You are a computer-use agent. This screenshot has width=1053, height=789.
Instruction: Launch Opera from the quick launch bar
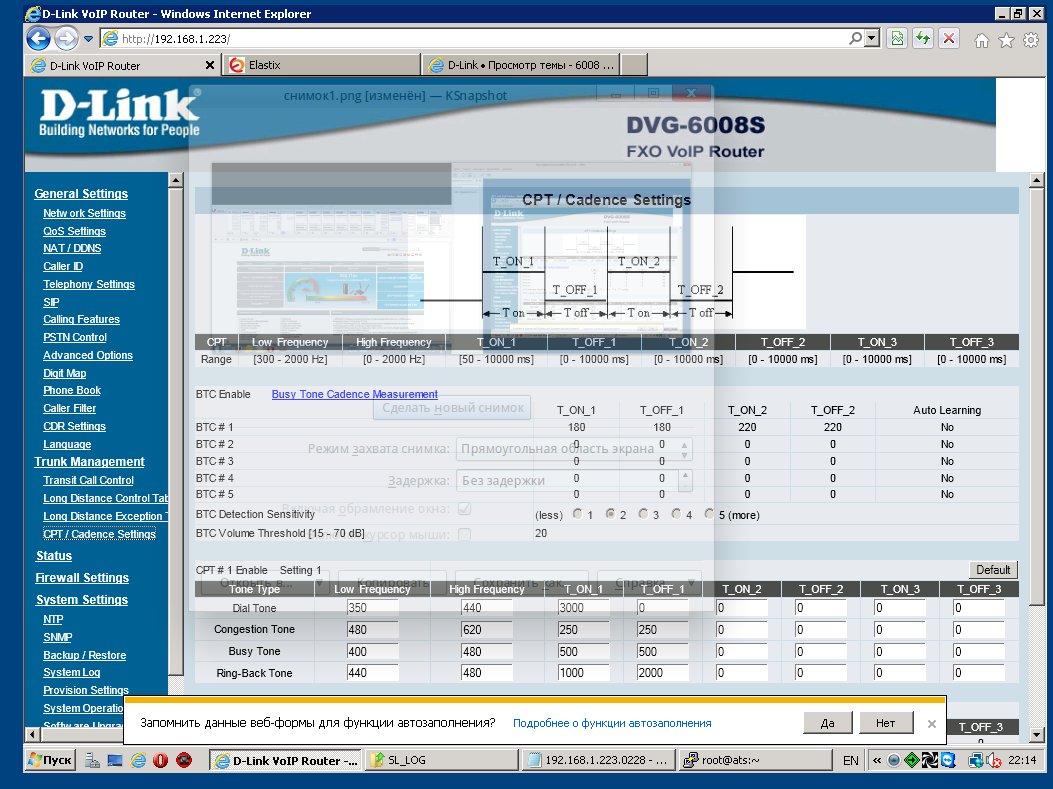(161, 760)
